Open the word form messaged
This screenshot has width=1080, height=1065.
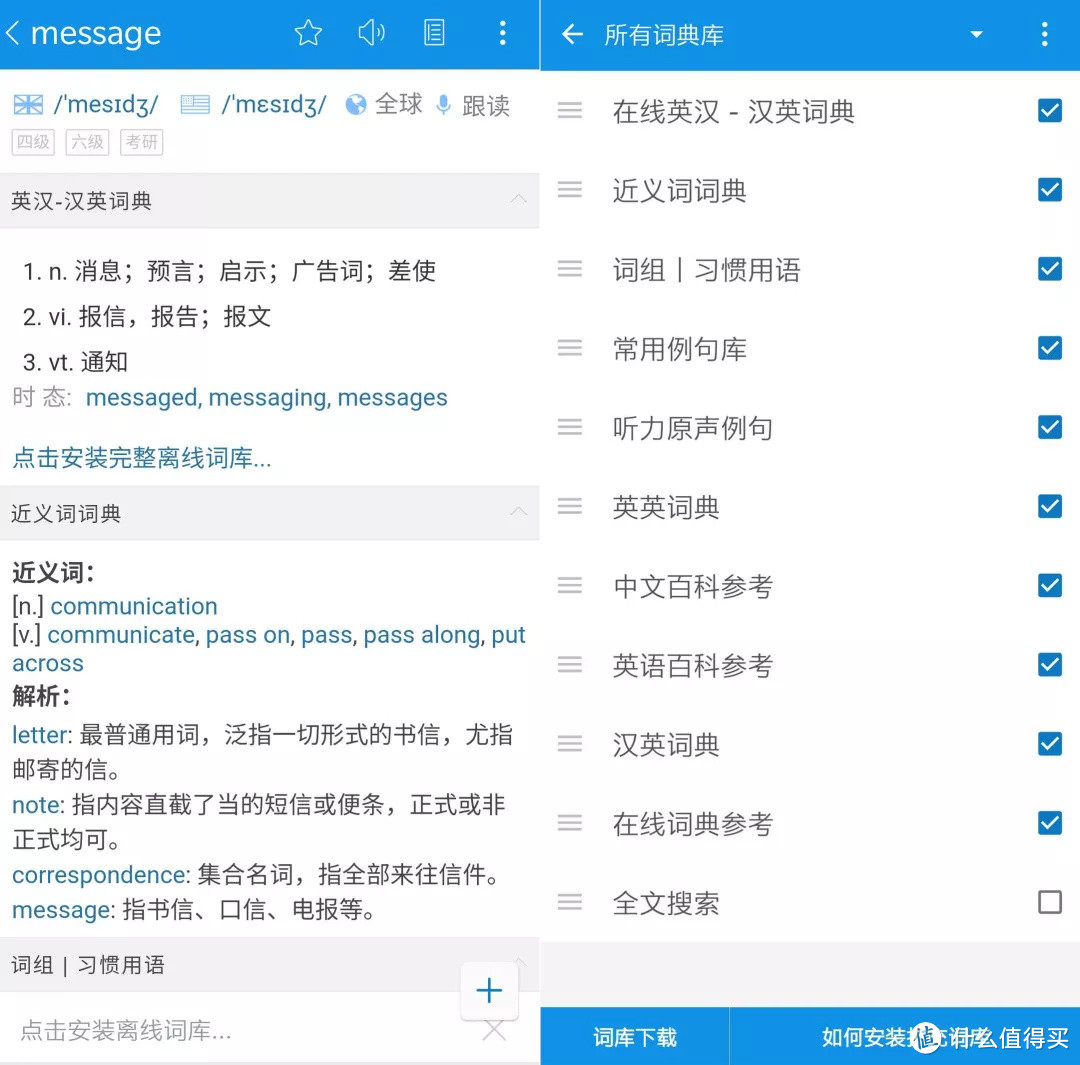(143, 397)
